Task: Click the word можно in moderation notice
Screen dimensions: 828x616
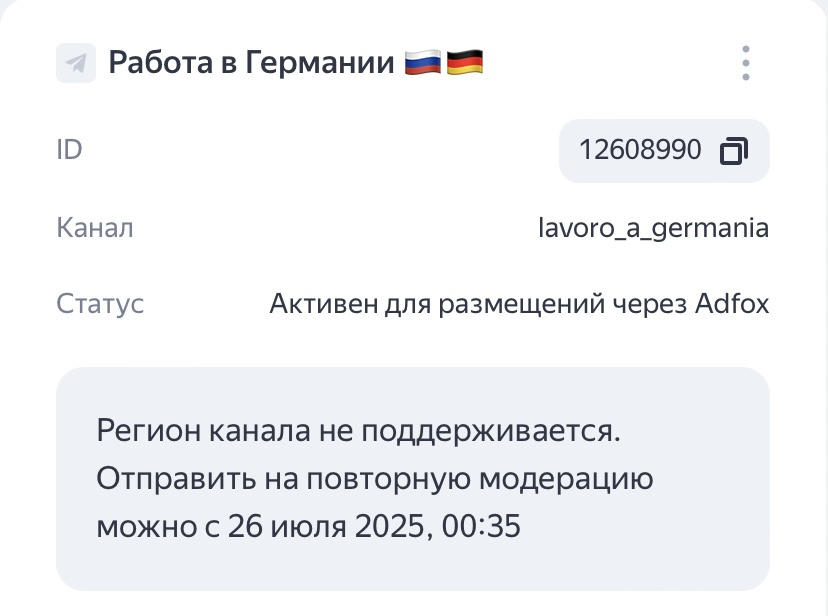Action: [147, 527]
